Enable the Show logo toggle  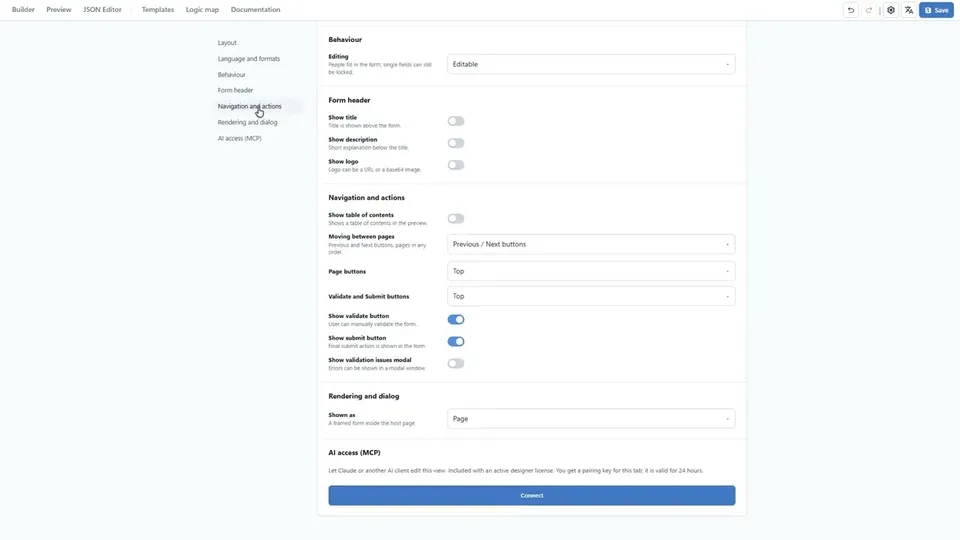point(456,165)
